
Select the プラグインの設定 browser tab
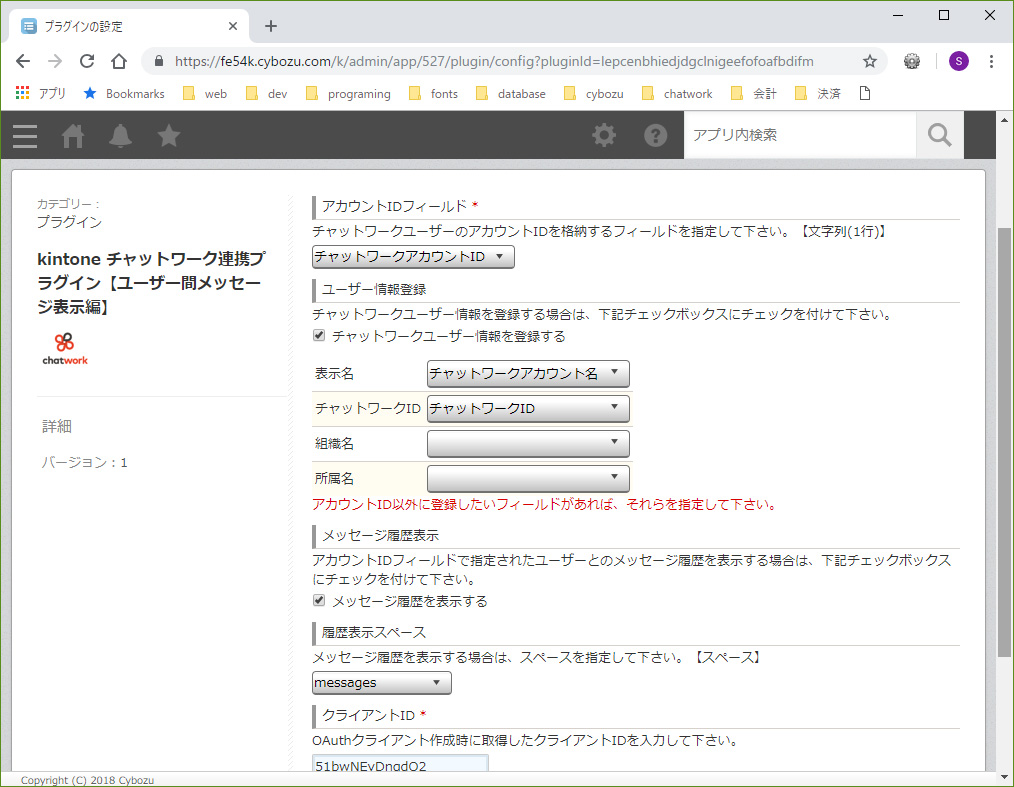(x=129, y=26)
